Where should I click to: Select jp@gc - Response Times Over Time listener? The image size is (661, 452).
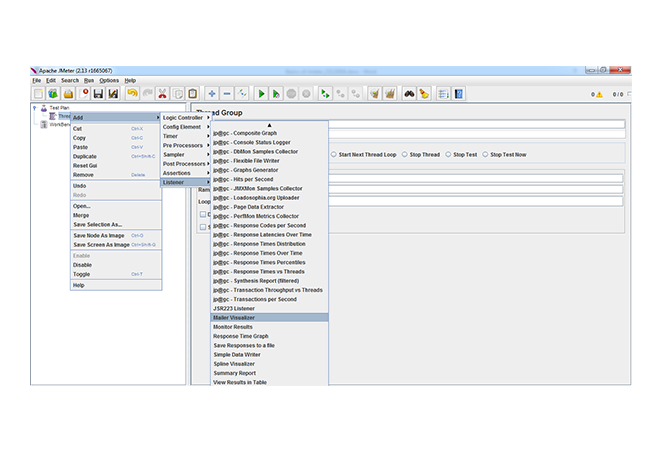(269, 253)
